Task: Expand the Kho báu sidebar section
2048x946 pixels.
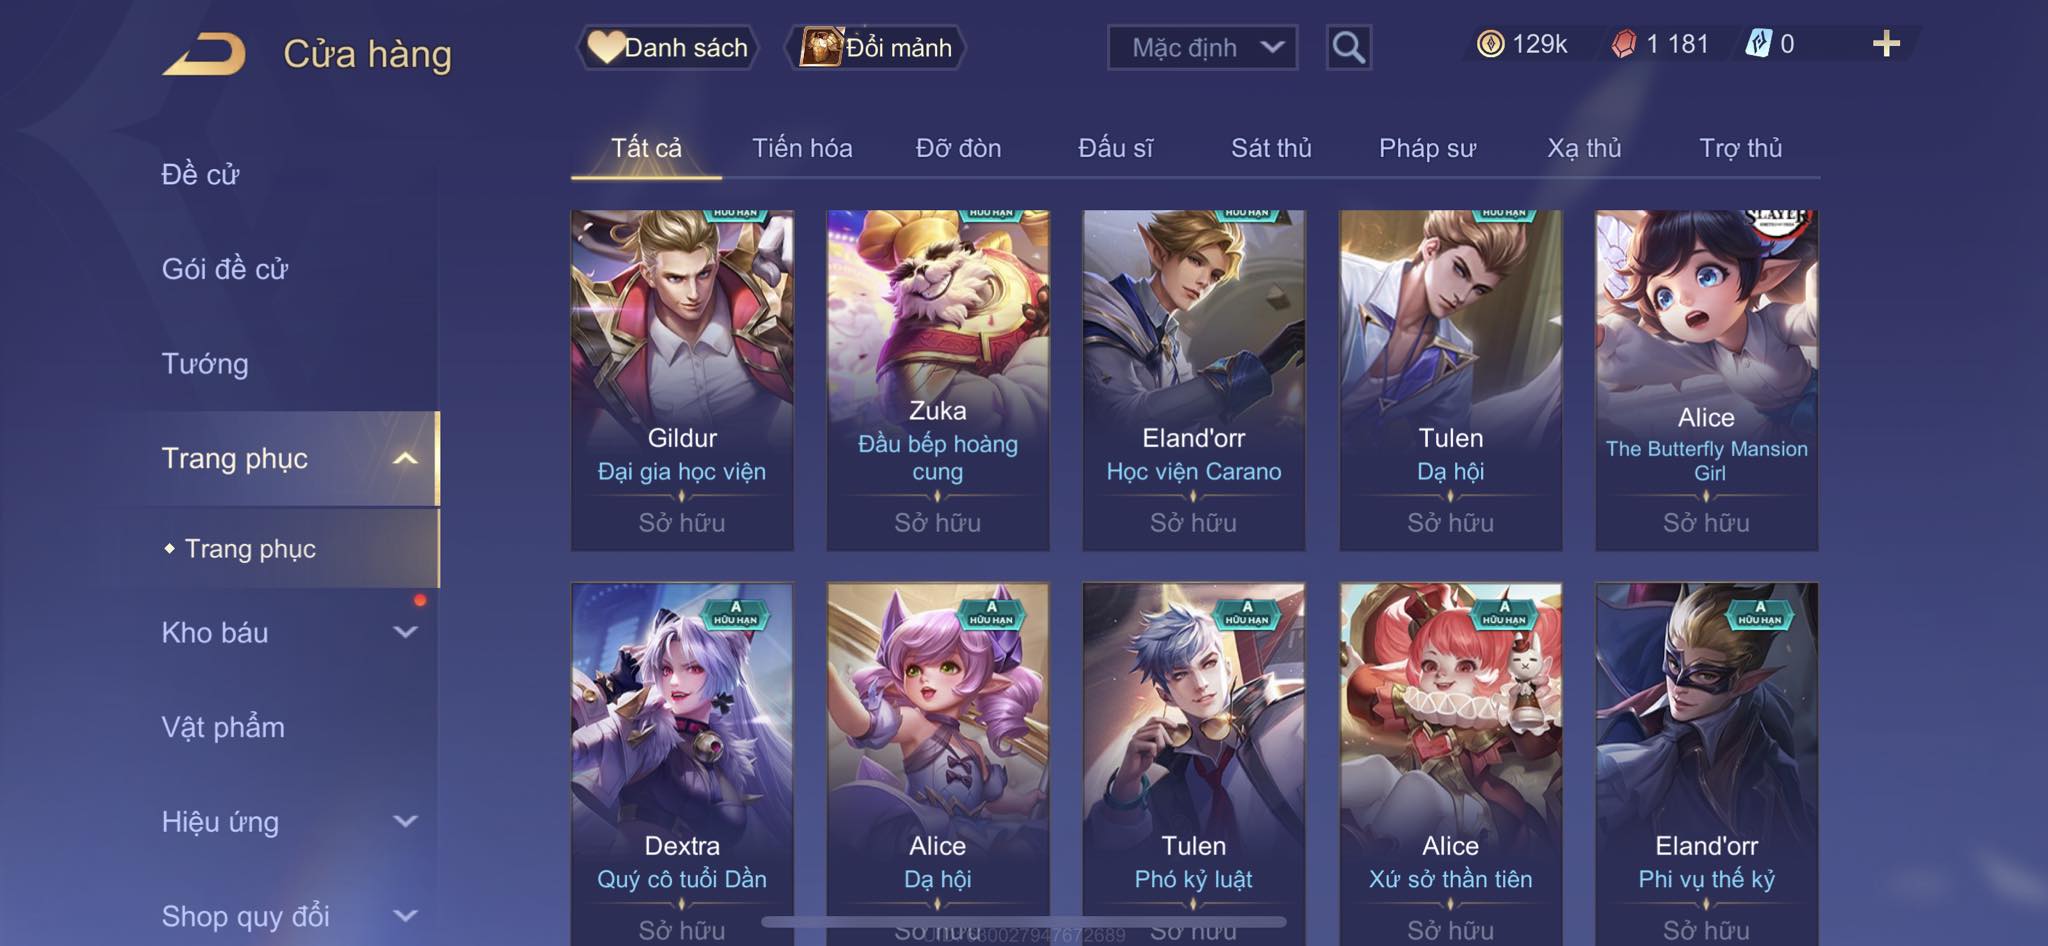Action: click(405, 632)
